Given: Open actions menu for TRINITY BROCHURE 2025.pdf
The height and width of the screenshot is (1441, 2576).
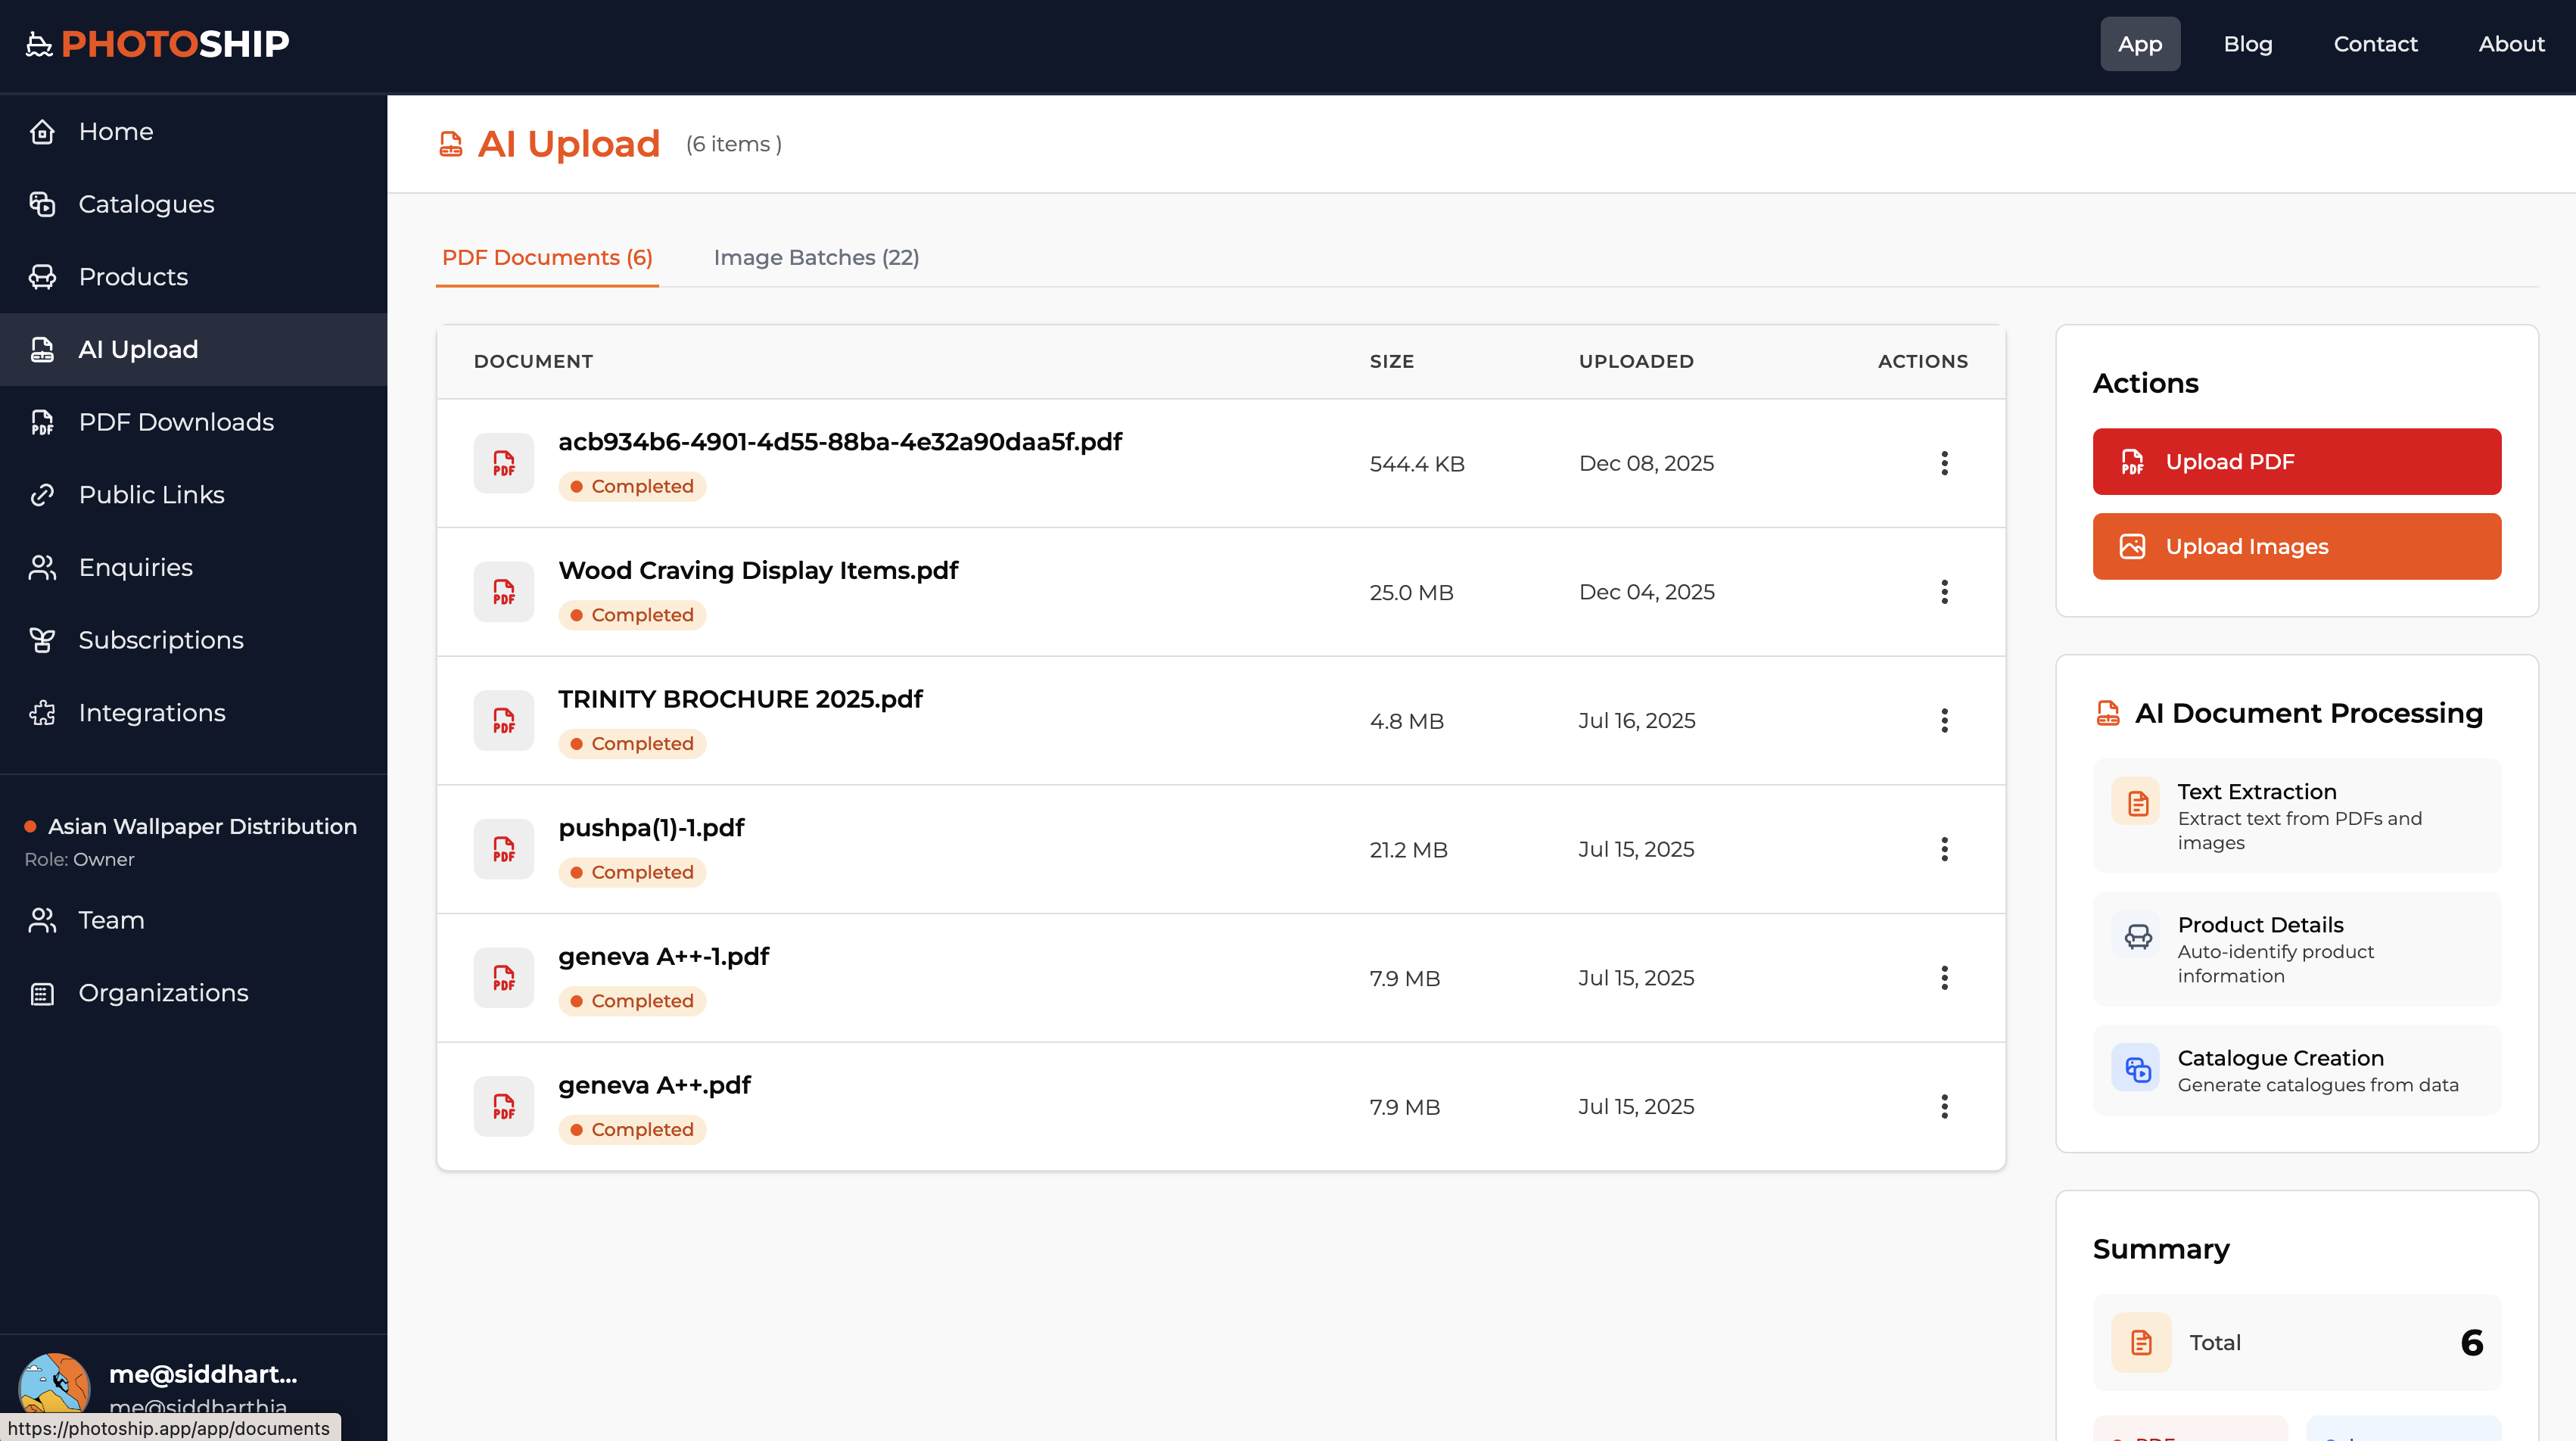Looking at the screenshot, I should tap(1945, 720).
